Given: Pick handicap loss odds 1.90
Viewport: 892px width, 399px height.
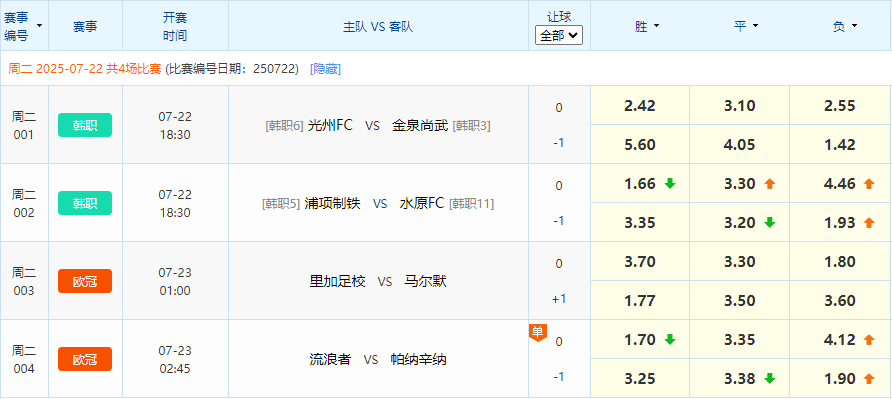Looking at the screenshot, I should point(840,379).
